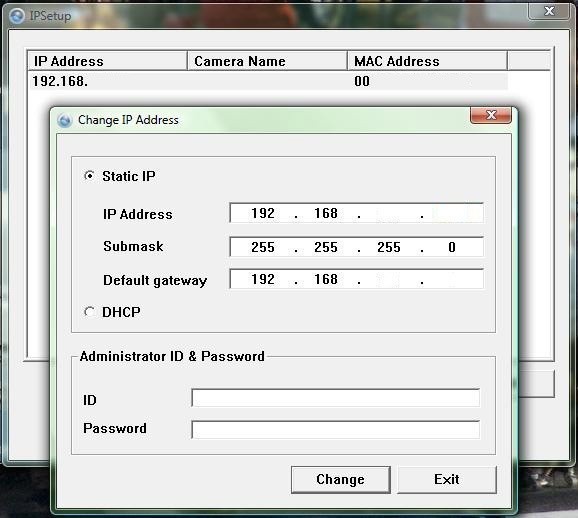Select the Static IP radio button

point(89,176)
